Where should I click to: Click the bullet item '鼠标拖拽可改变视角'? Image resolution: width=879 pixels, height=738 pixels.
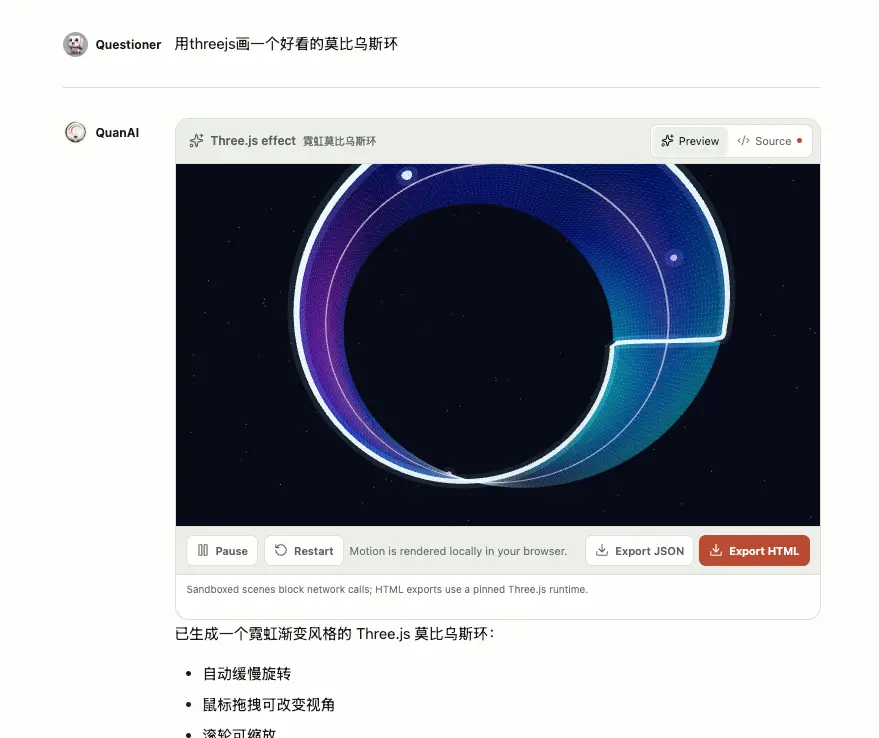(x=269, y=704)
